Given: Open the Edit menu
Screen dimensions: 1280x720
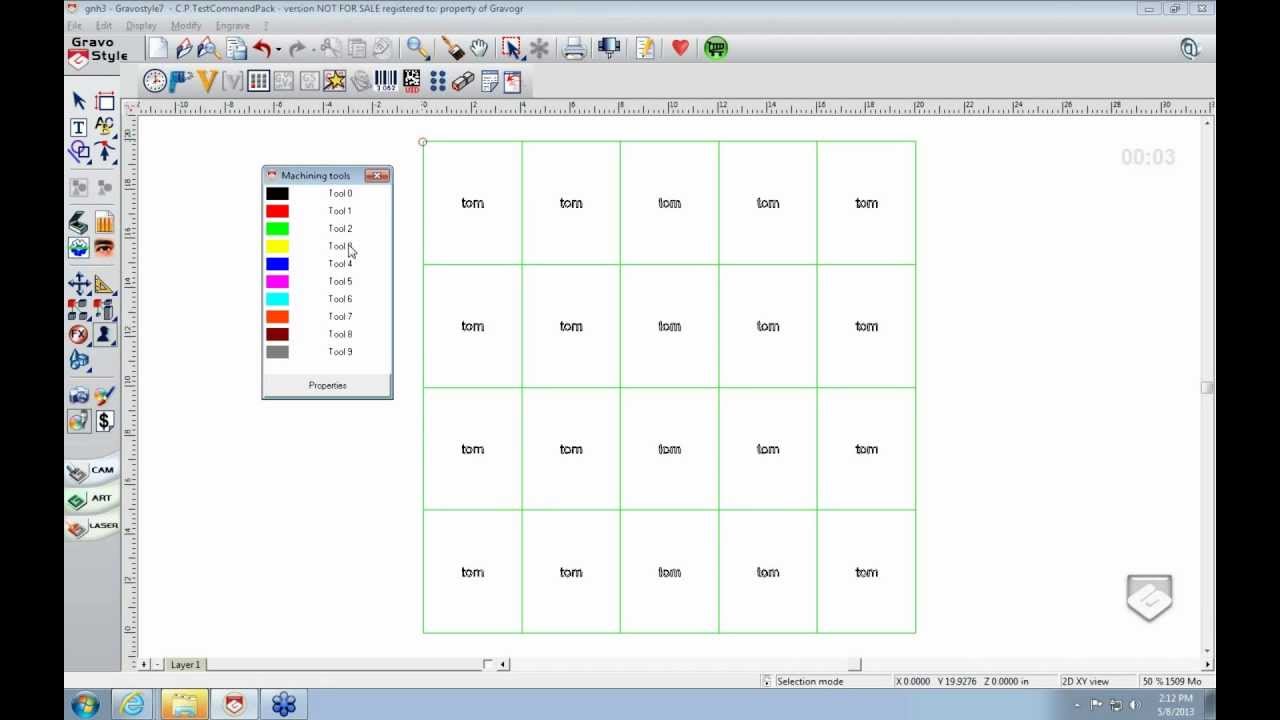Looking at the screenshot, I should tap(104, 26).
